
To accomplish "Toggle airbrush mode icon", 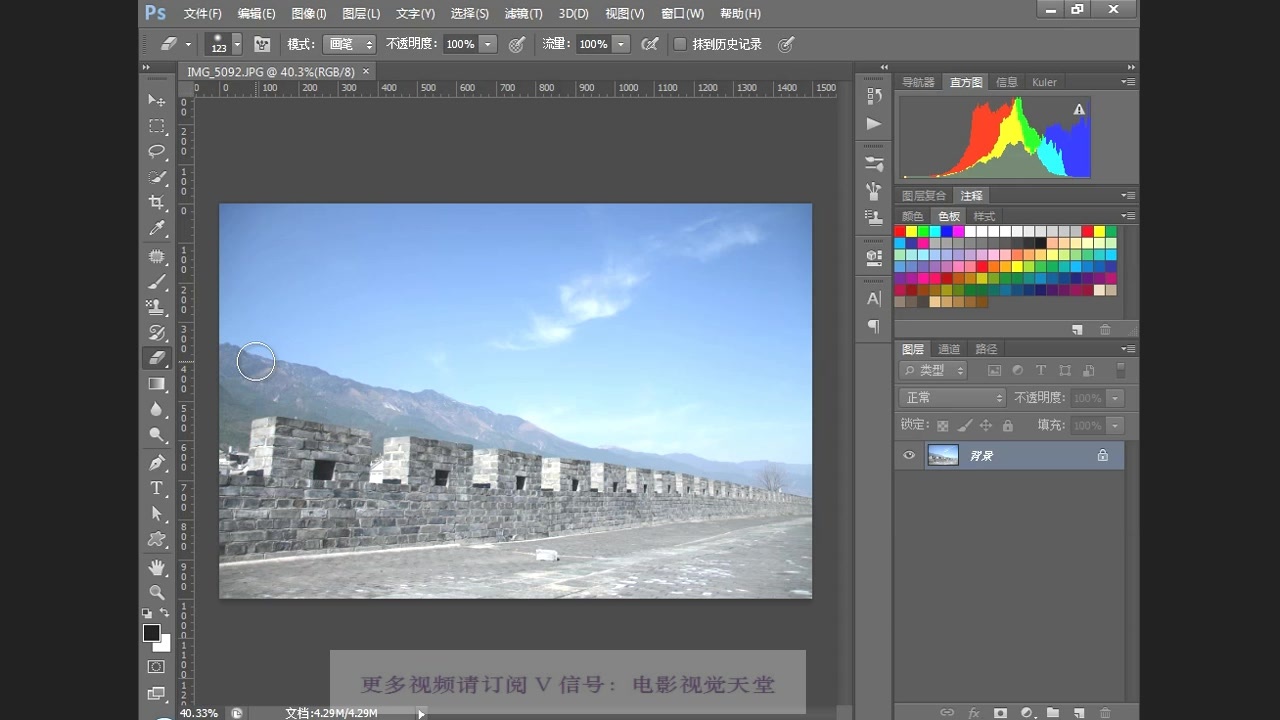I will click(x=650, y=44).
